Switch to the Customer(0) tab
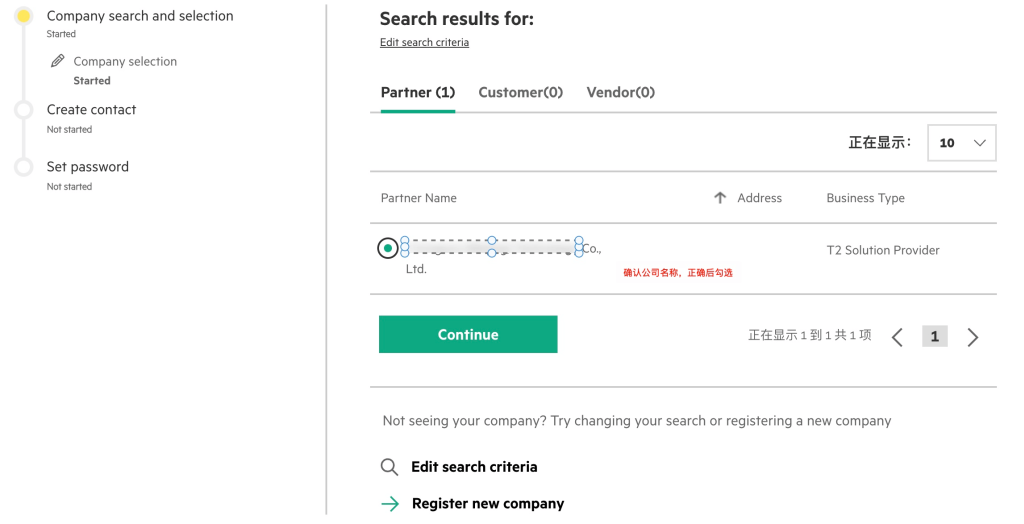The width and height of the screenshot is (1024, 524). [x=520, y=92]
